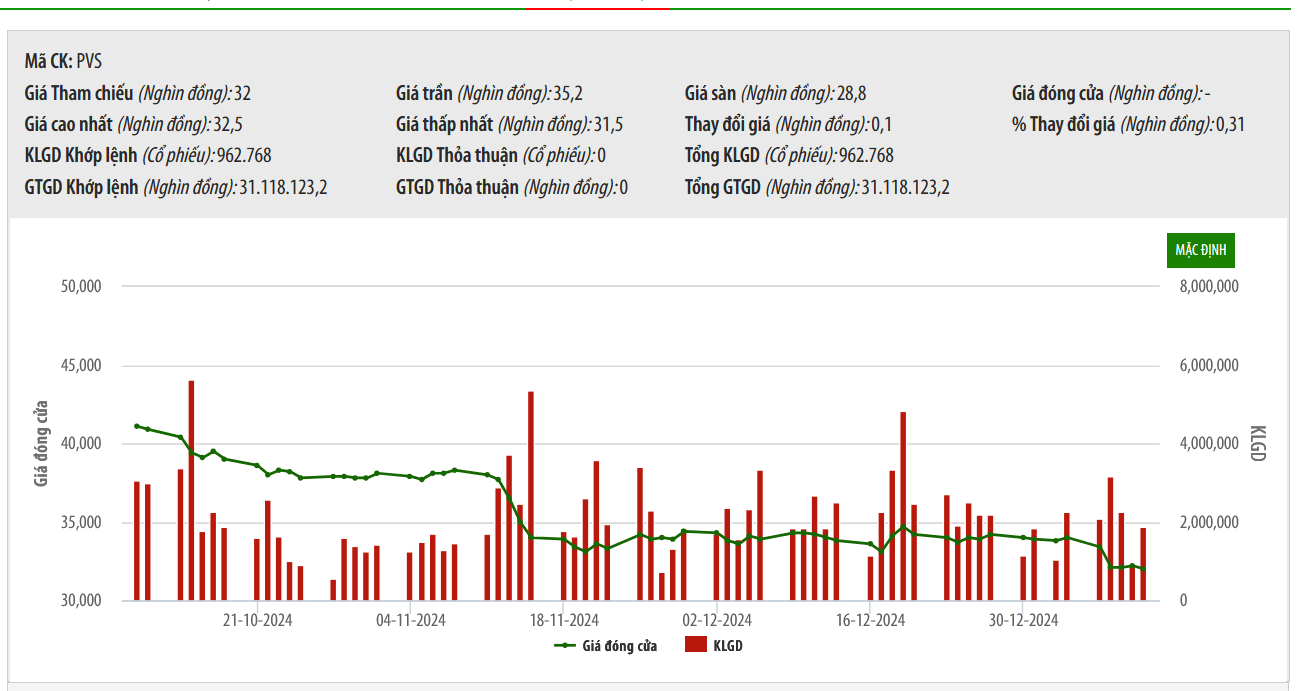1299x691 pixels.
Task: Click the 18-11-2024 date axis label
Action: [x=564, y=620]
